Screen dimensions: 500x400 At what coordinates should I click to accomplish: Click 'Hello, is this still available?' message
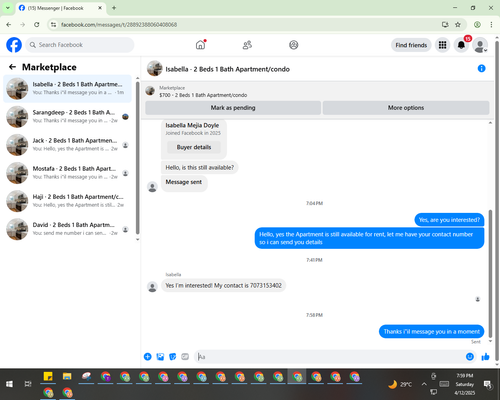coord(200,167)
